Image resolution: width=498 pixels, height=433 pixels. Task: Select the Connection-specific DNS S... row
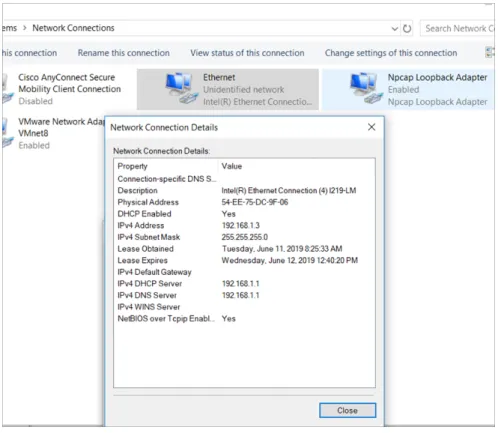(244, 179)
